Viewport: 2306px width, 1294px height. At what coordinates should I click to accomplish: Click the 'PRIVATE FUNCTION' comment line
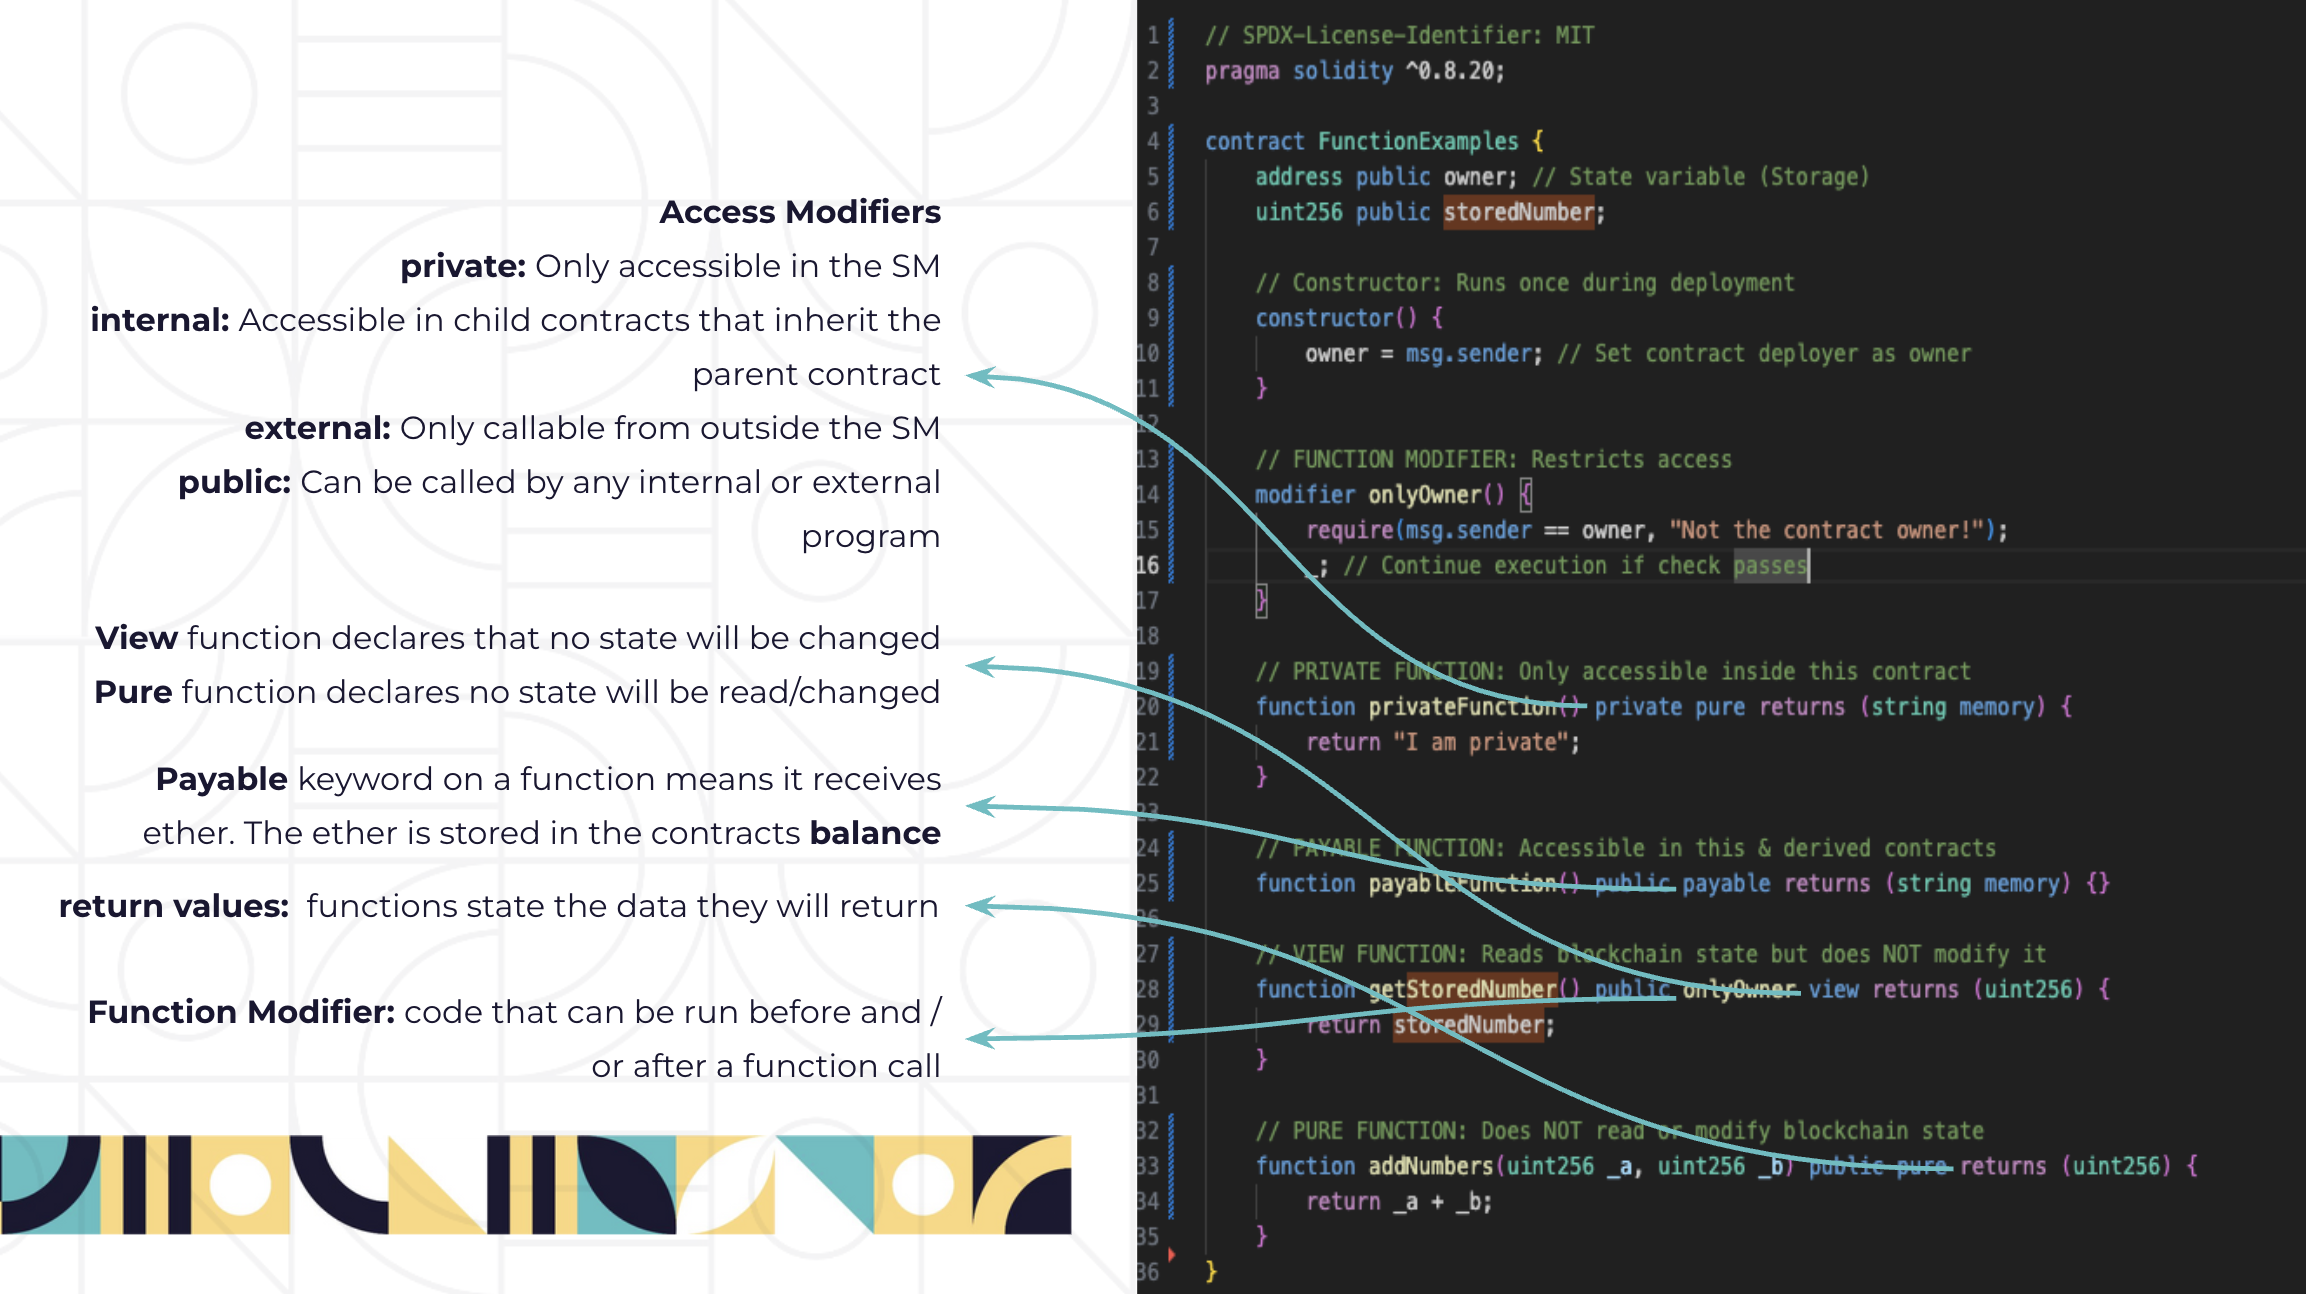click(1612, 671)
